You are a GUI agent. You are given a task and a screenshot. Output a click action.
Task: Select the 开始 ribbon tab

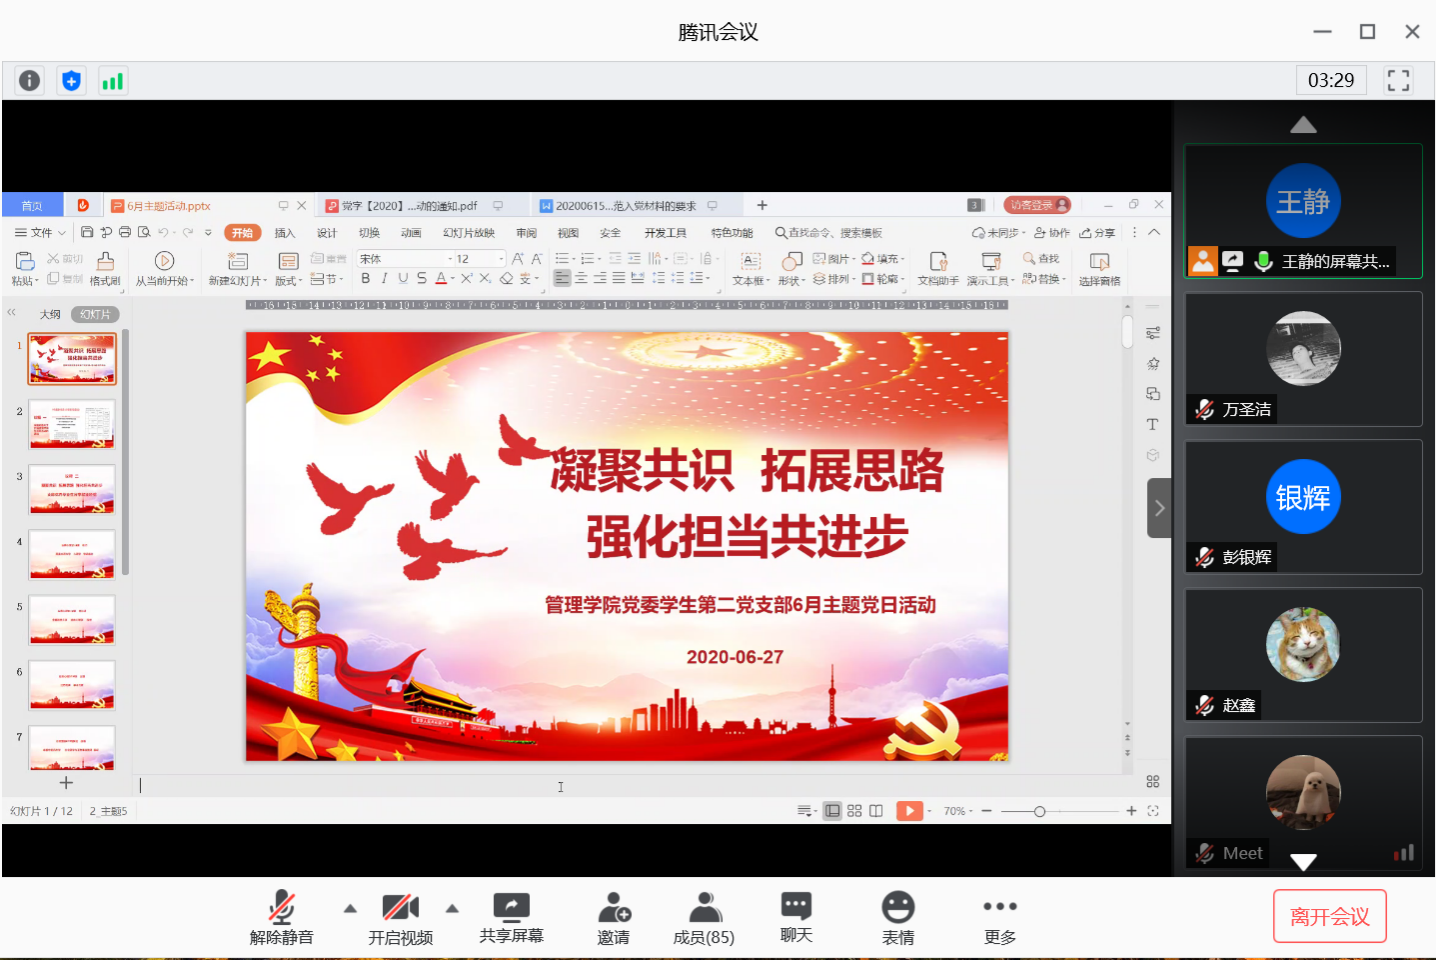click(x=242, y=233)
